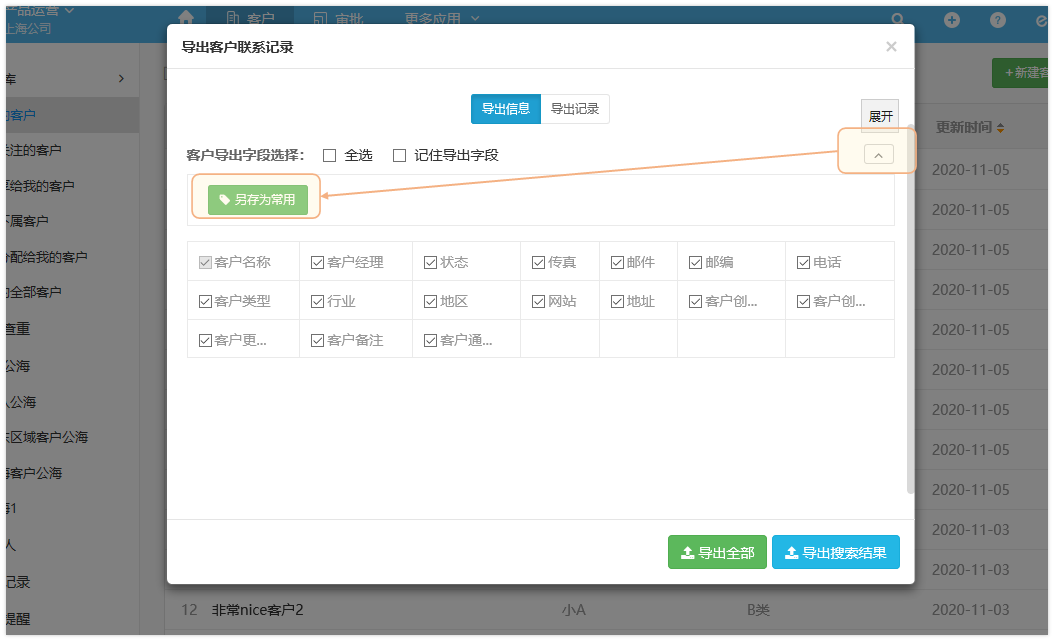Click the home icon in top navigation
This screenshot has height=641, width=1054.
coord(185,18)
